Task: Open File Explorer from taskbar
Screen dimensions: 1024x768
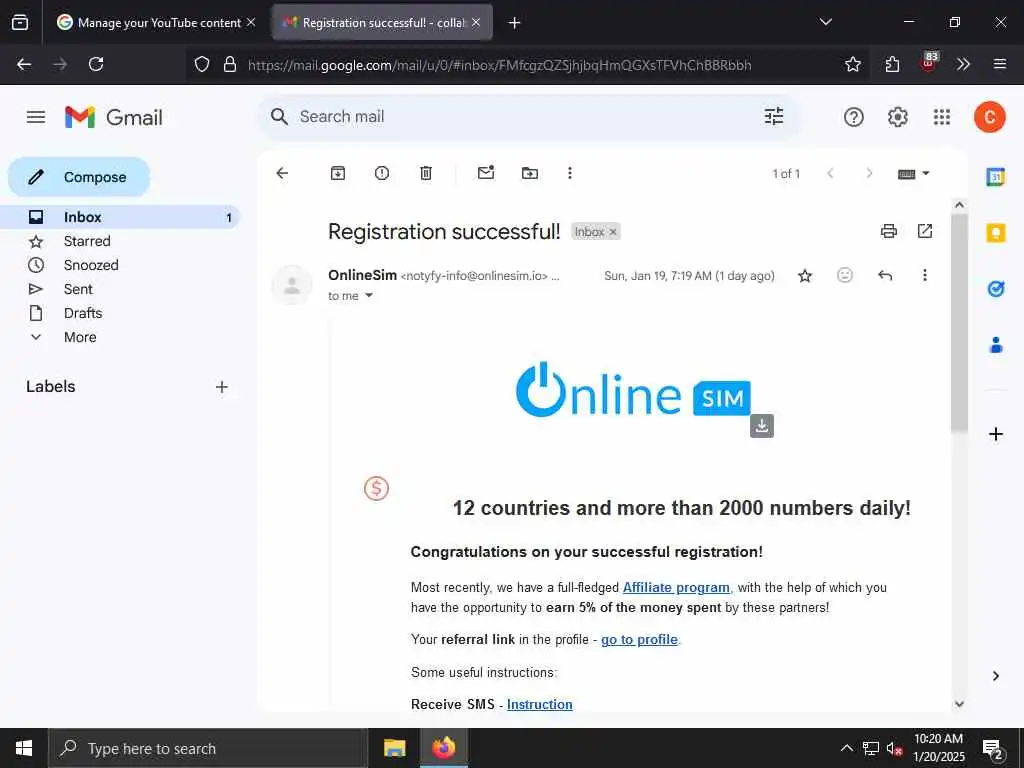Action: [x=394, y=748]
